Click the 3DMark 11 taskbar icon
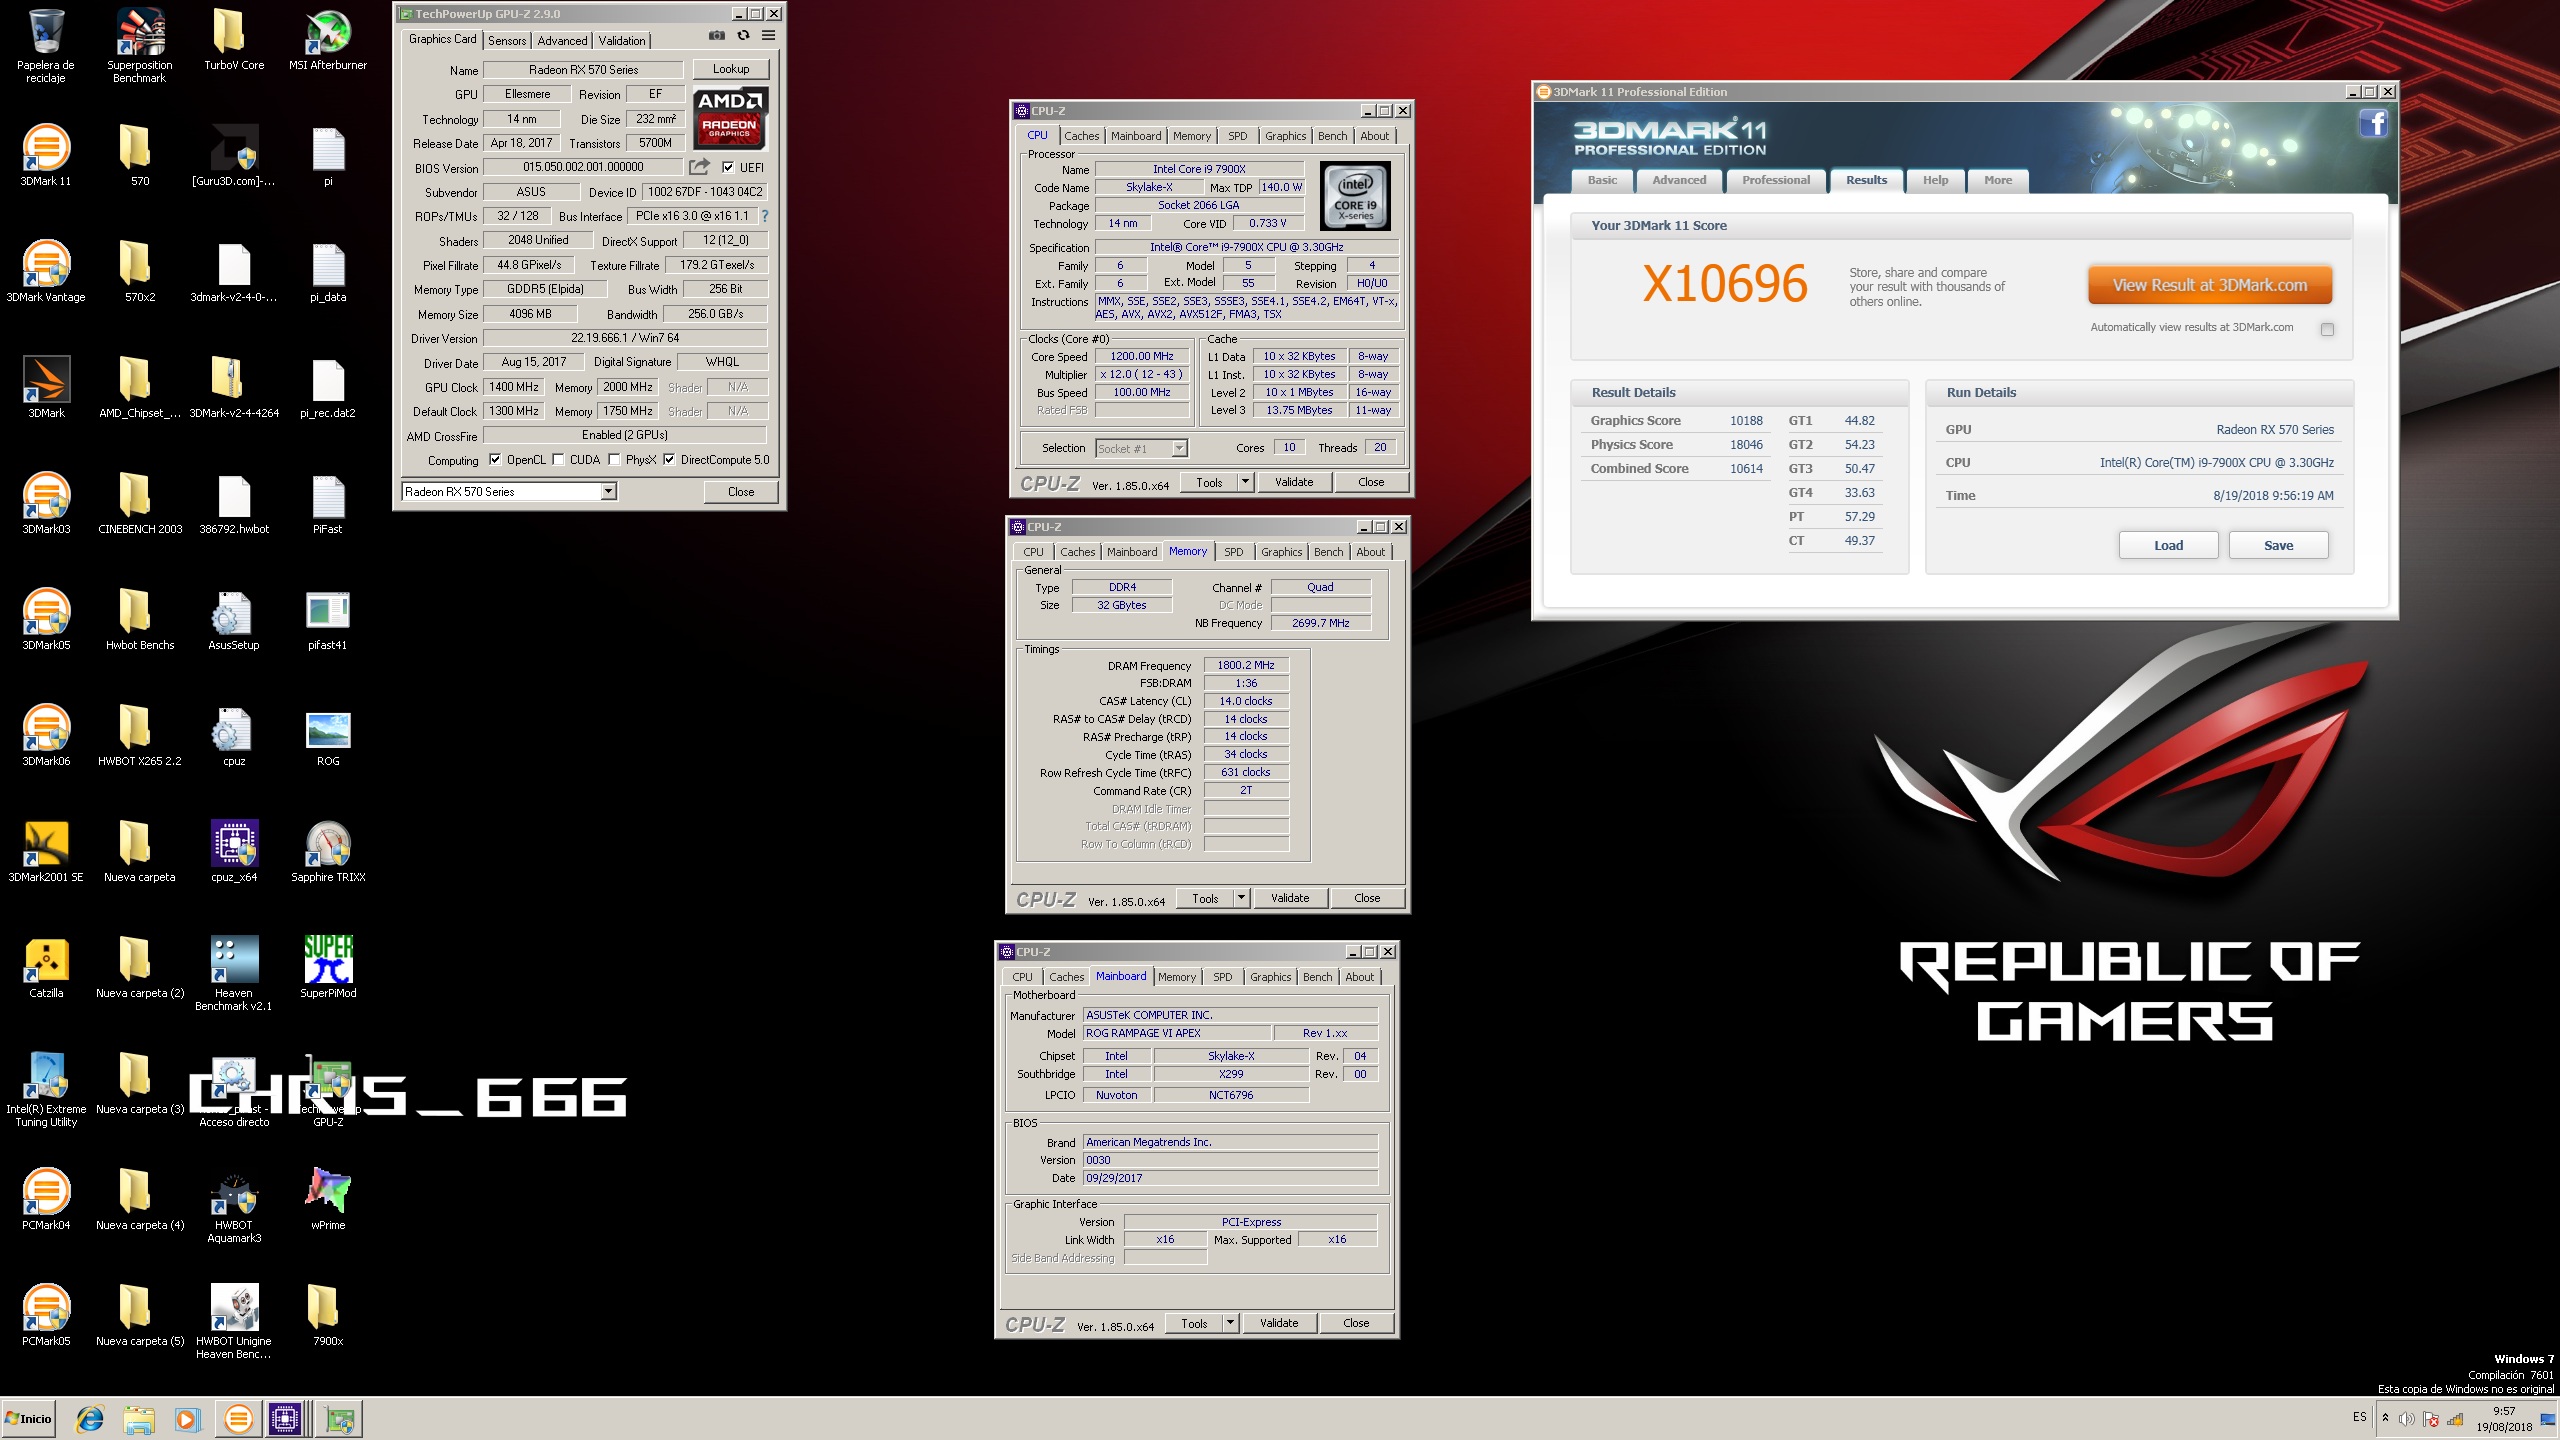 [x=238, y=1418]
